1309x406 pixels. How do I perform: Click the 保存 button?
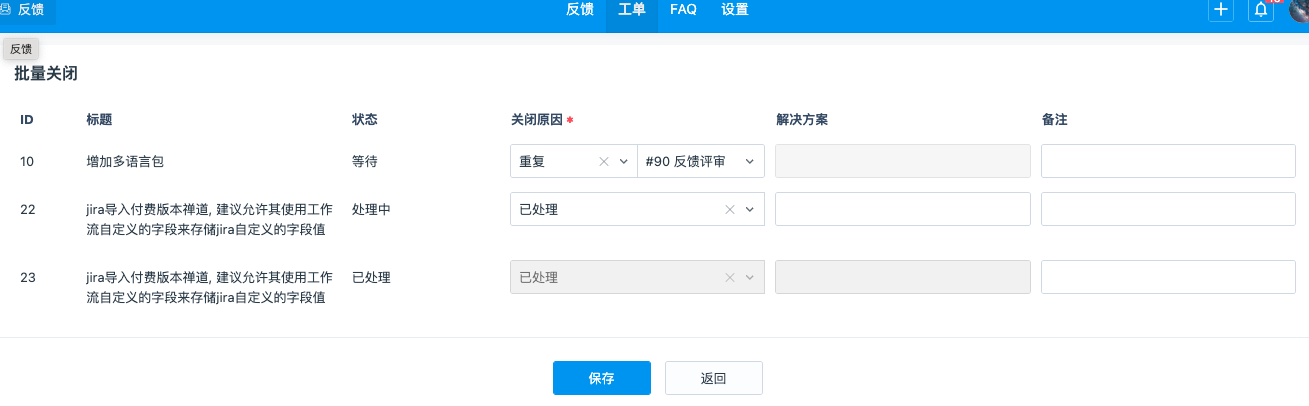pos(602,378)
